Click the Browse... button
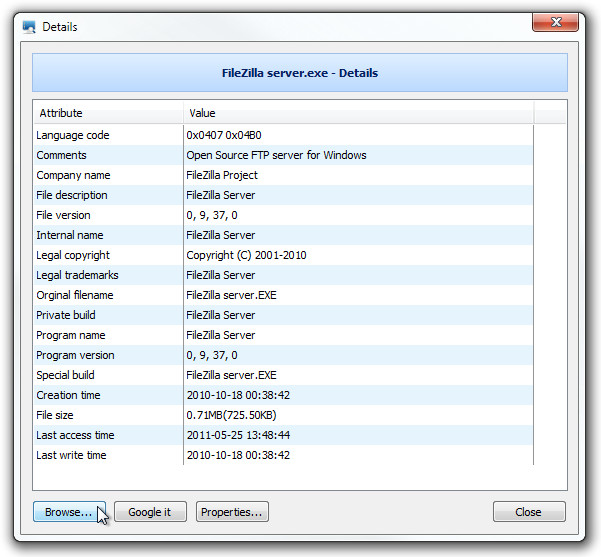Viewport: 601px width, 557px height. 69,511
